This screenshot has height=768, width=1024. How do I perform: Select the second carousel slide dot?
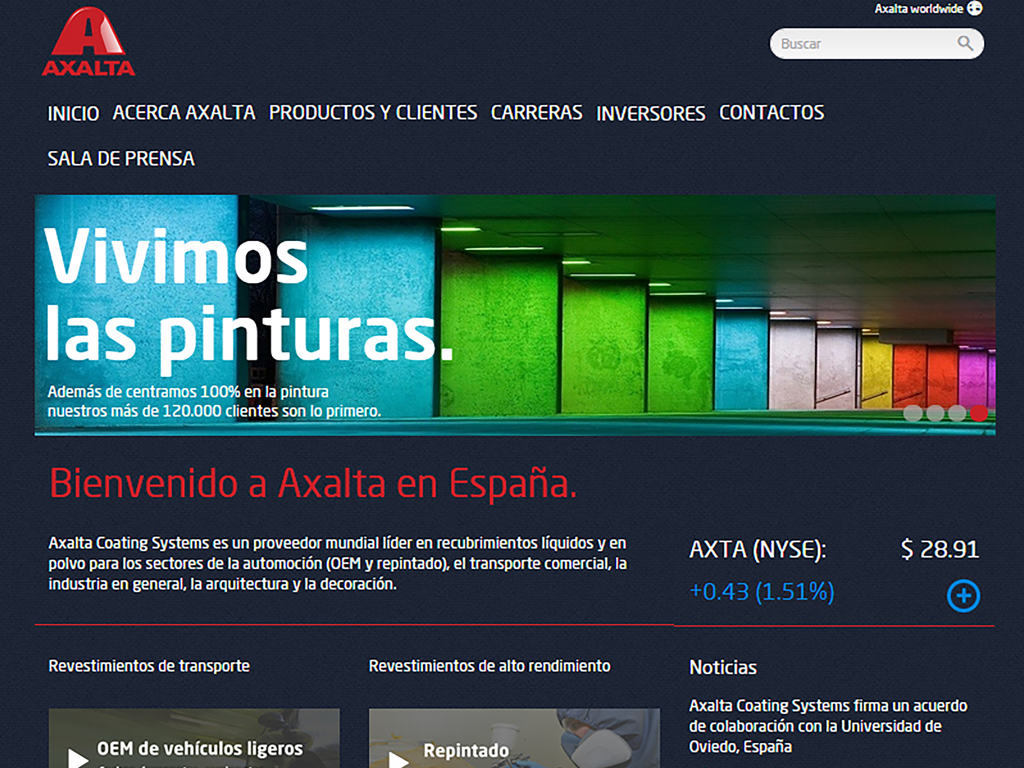pyautogui.click(x=935, y=413)
